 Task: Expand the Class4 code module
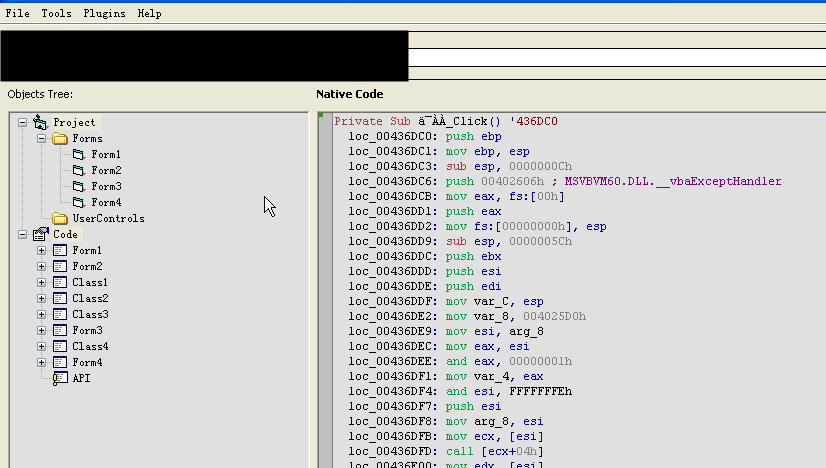42,346
